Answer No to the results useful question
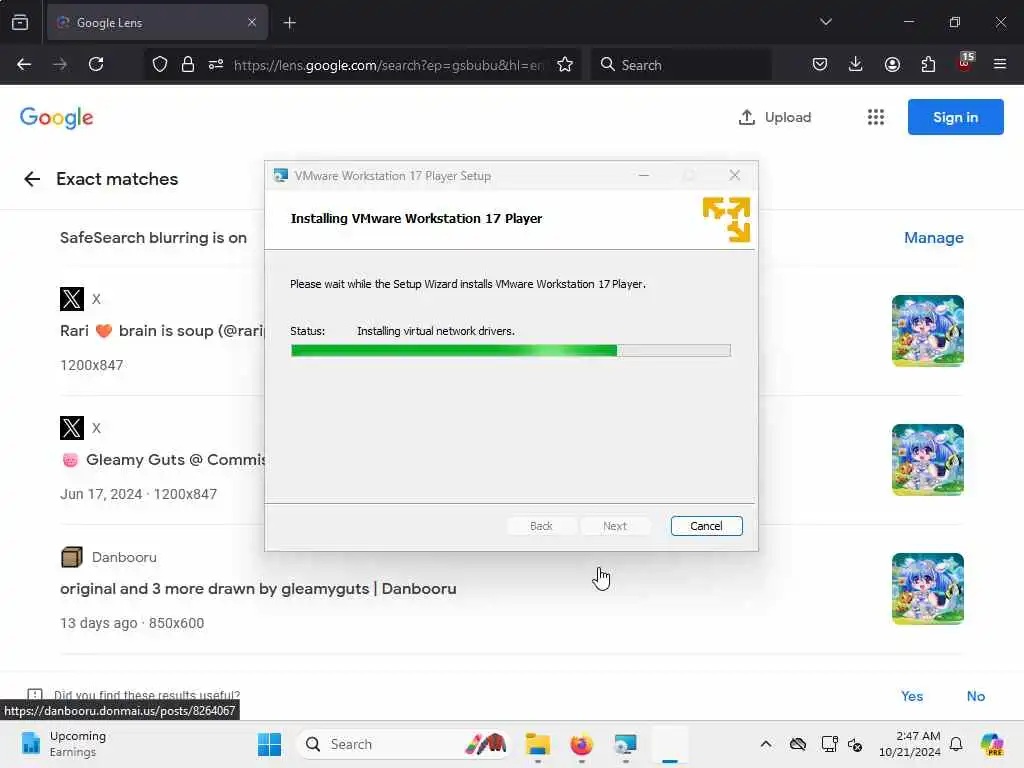The image size is (1024, 768). coord(976,696)
